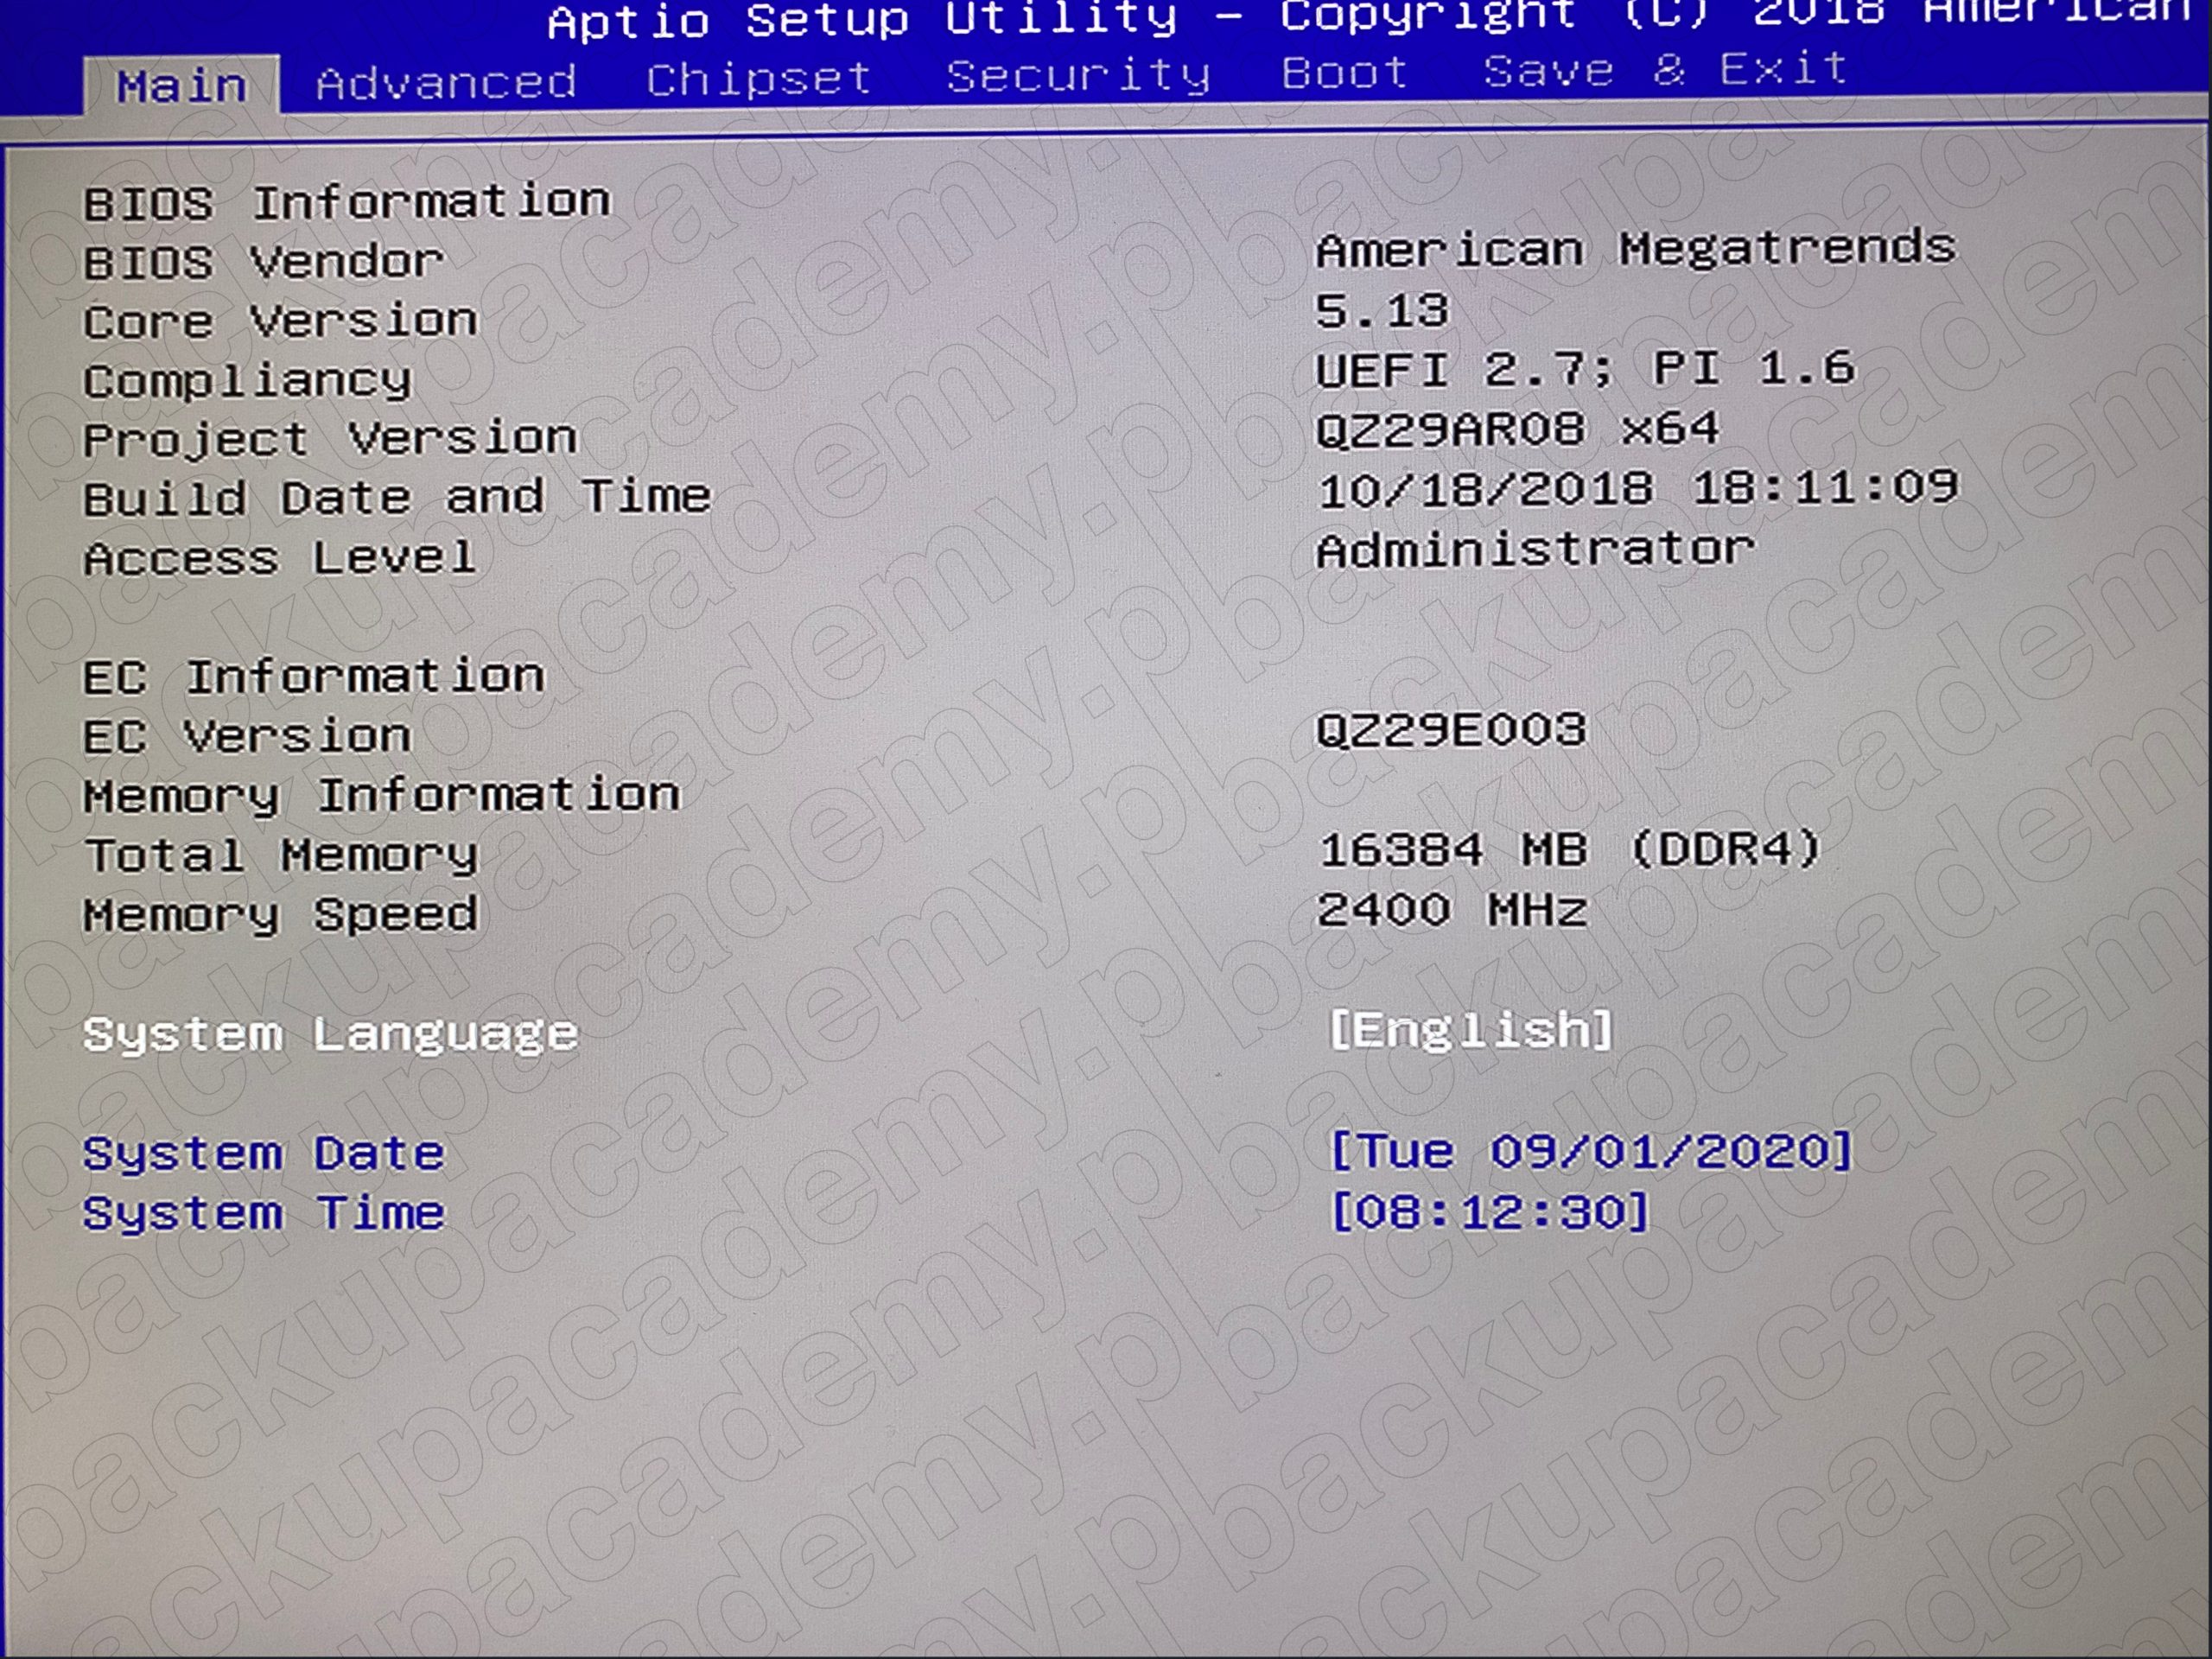
Task: Click the UEFI 2.7; PI 1.6 value
Action: (x=1586, y=369)
